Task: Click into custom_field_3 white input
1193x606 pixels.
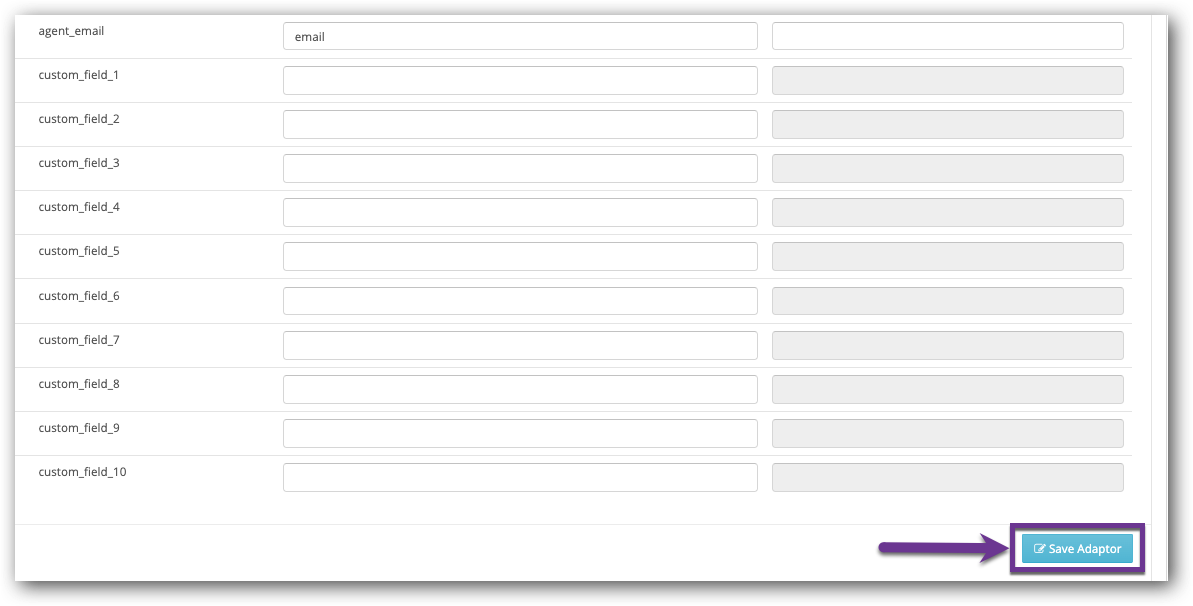Action: [x=520, y=168]
